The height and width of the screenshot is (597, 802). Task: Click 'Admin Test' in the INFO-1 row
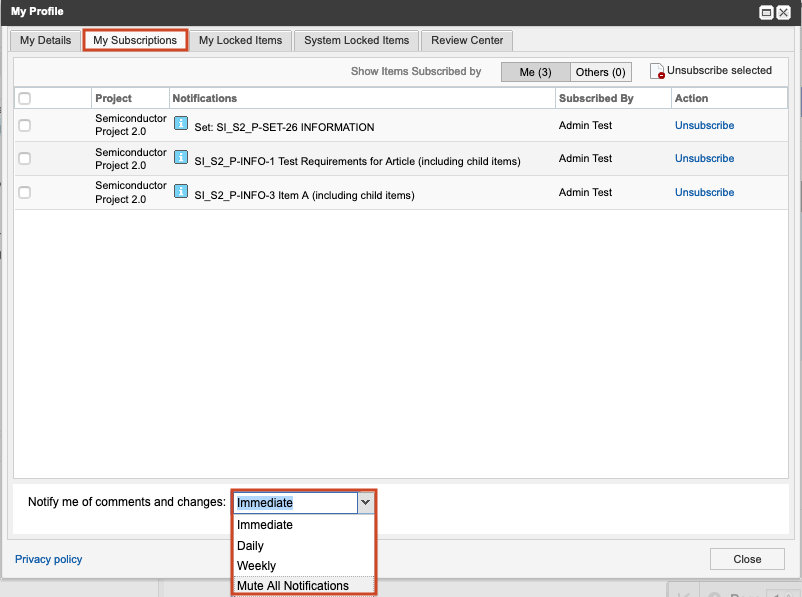(585, 159)
